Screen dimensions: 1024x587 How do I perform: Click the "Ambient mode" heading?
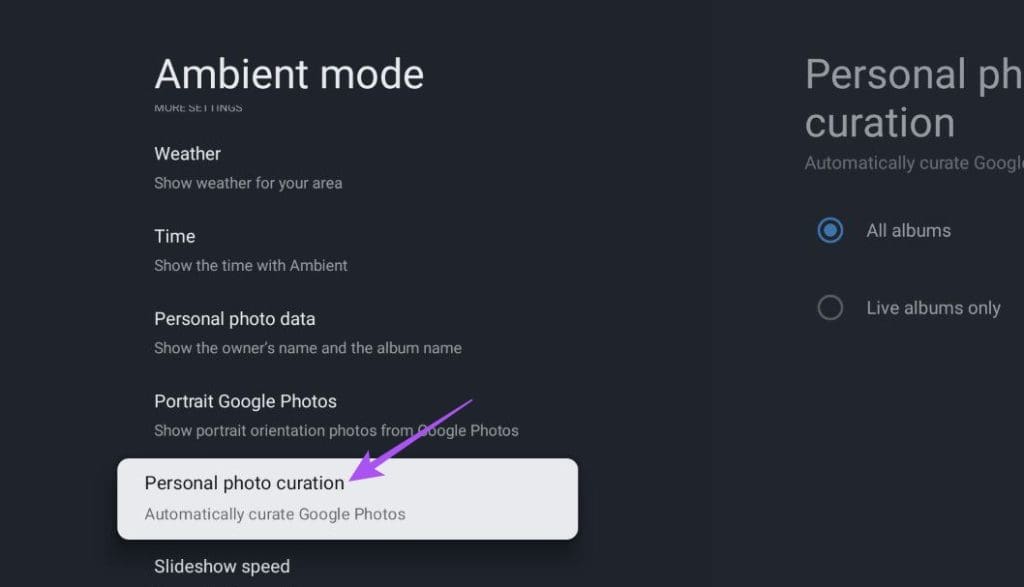coord(288,74)
